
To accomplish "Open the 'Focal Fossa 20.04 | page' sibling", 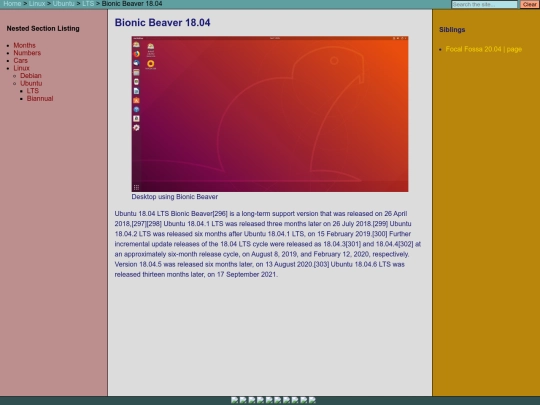I will click(484, 49).
